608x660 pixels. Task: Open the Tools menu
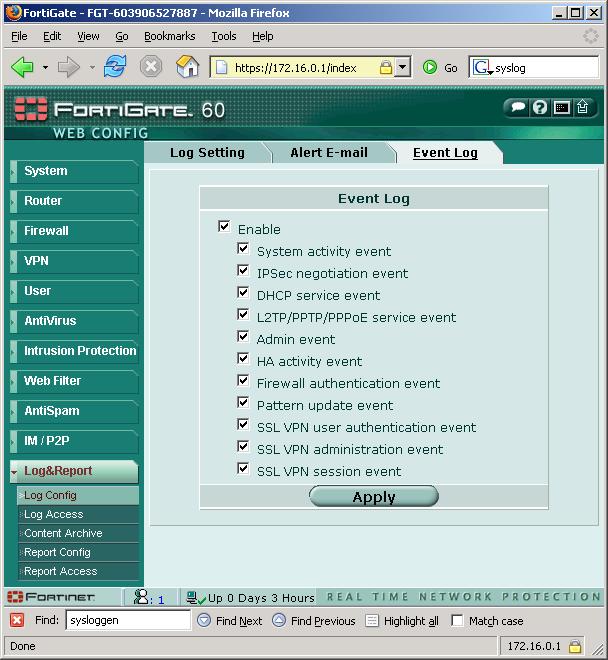tap(224, 37)
